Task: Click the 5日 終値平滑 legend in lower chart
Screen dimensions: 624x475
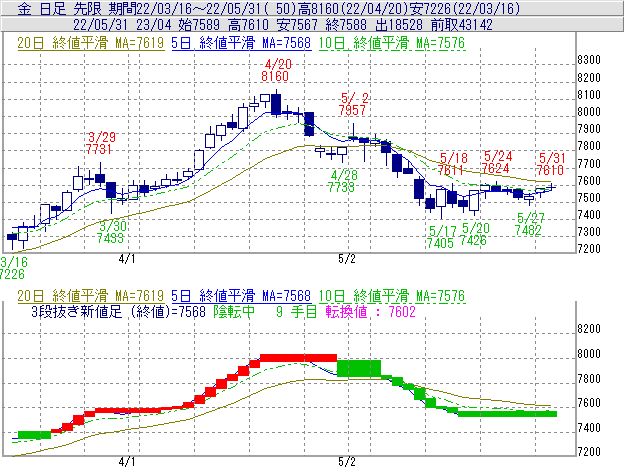Action: coord(241,296)
